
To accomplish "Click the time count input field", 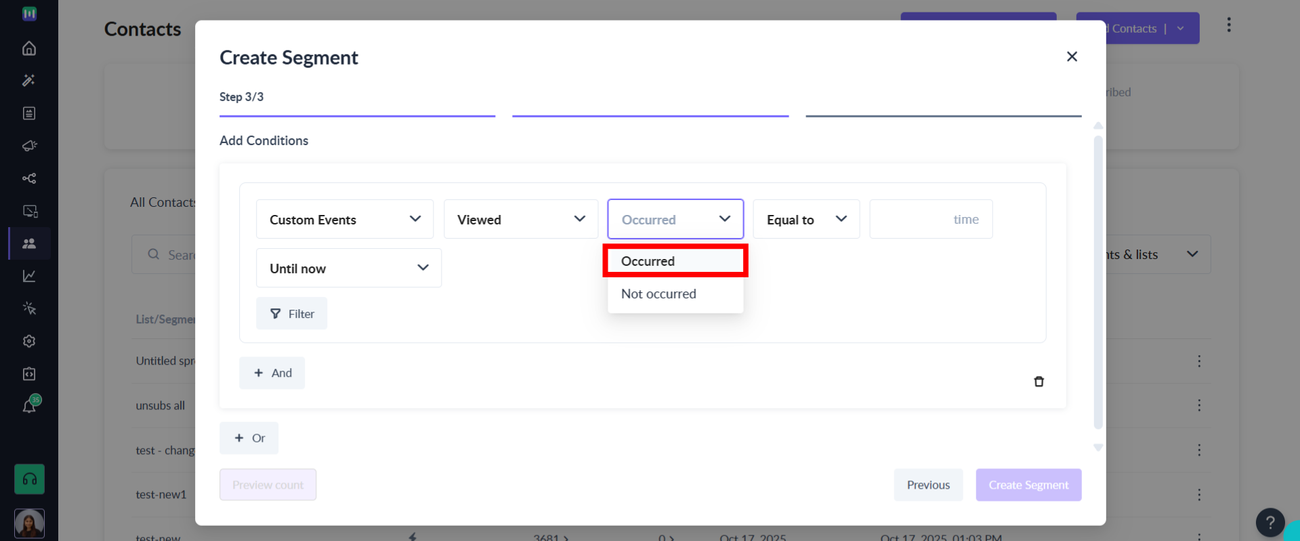I will click(x=931, y=219).
